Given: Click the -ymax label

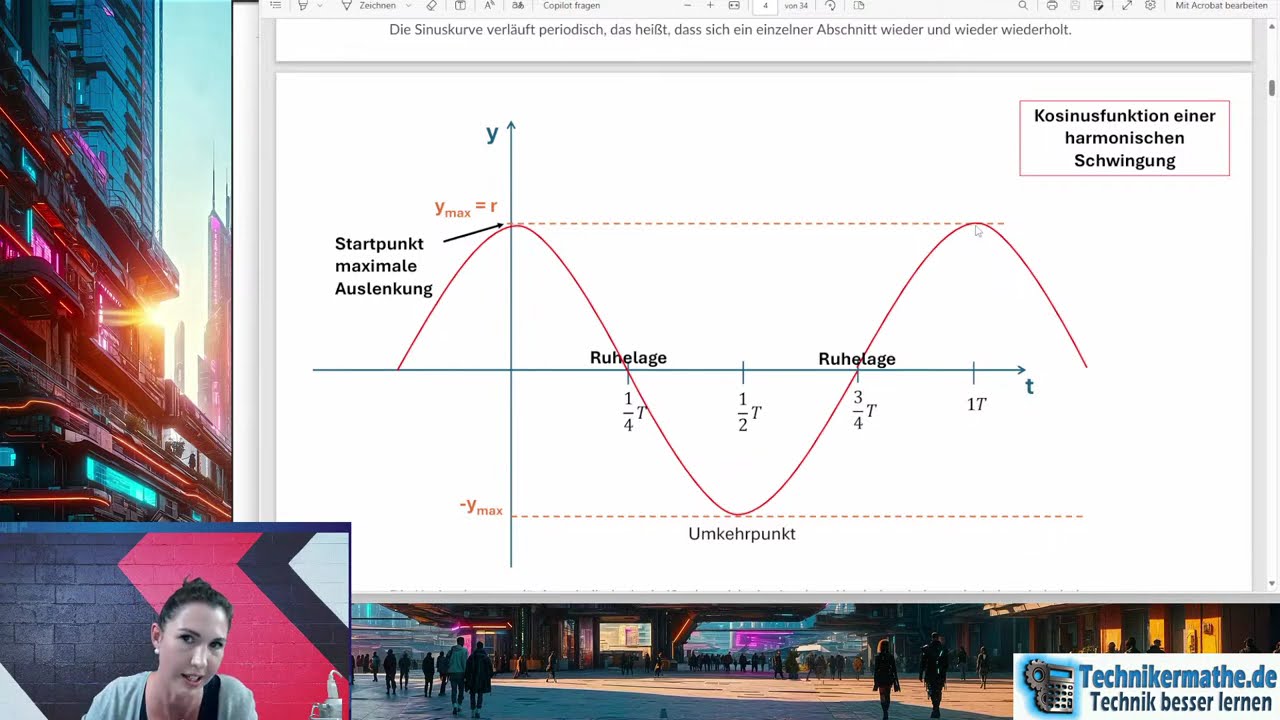Looking at the screenshot, I should [x=481, y=506].
